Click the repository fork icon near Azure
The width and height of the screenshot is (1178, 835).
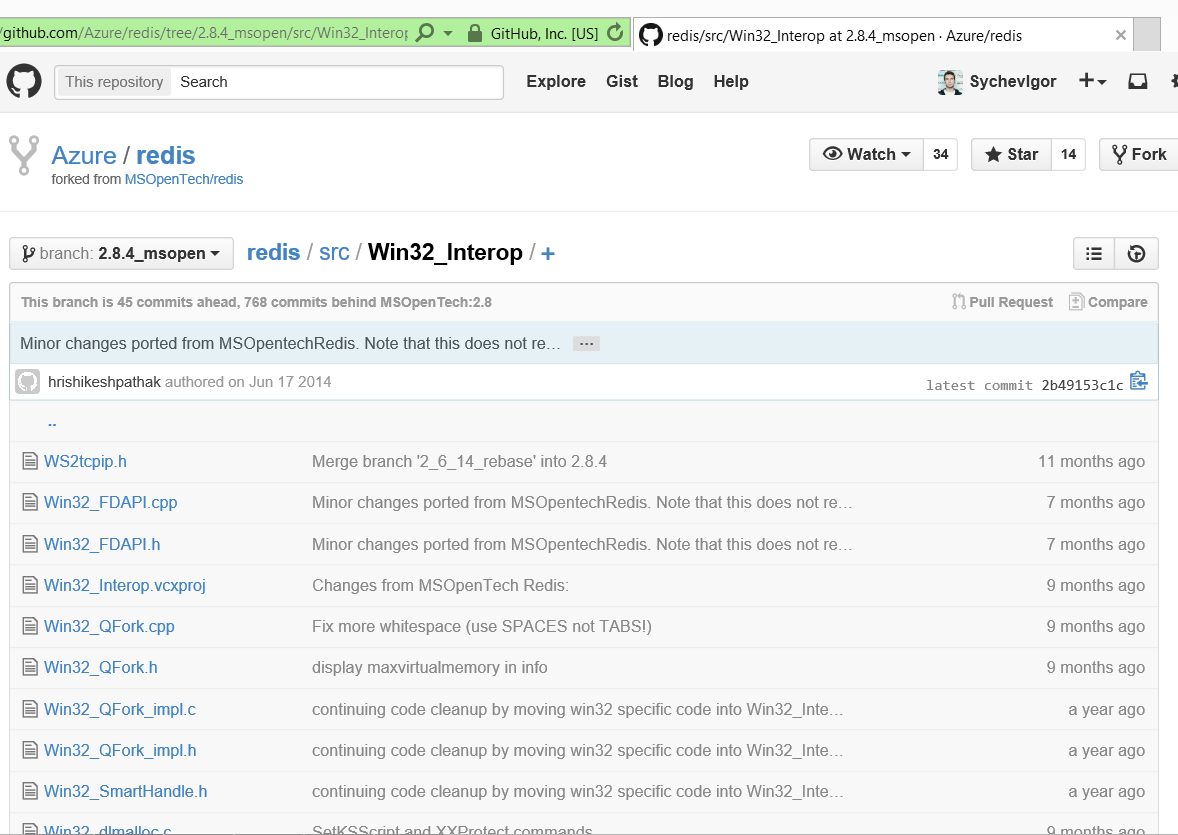pos(23,155)
